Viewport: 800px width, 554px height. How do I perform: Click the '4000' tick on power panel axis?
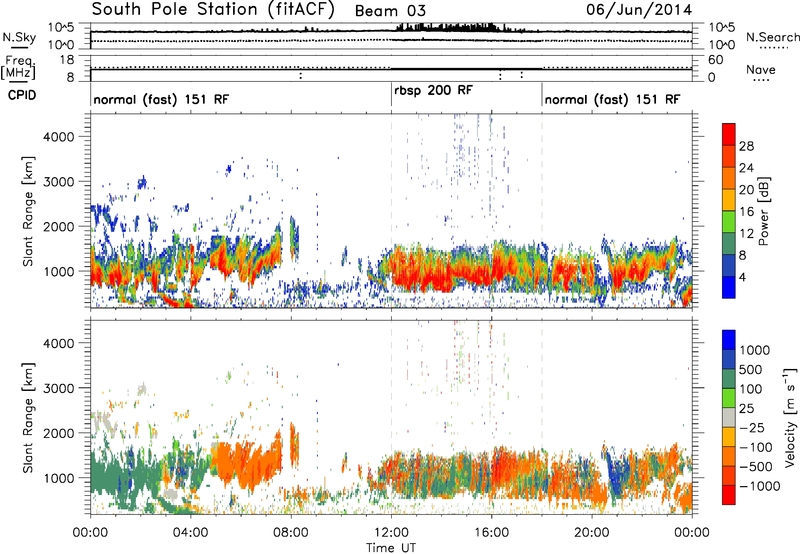(59, 137)
